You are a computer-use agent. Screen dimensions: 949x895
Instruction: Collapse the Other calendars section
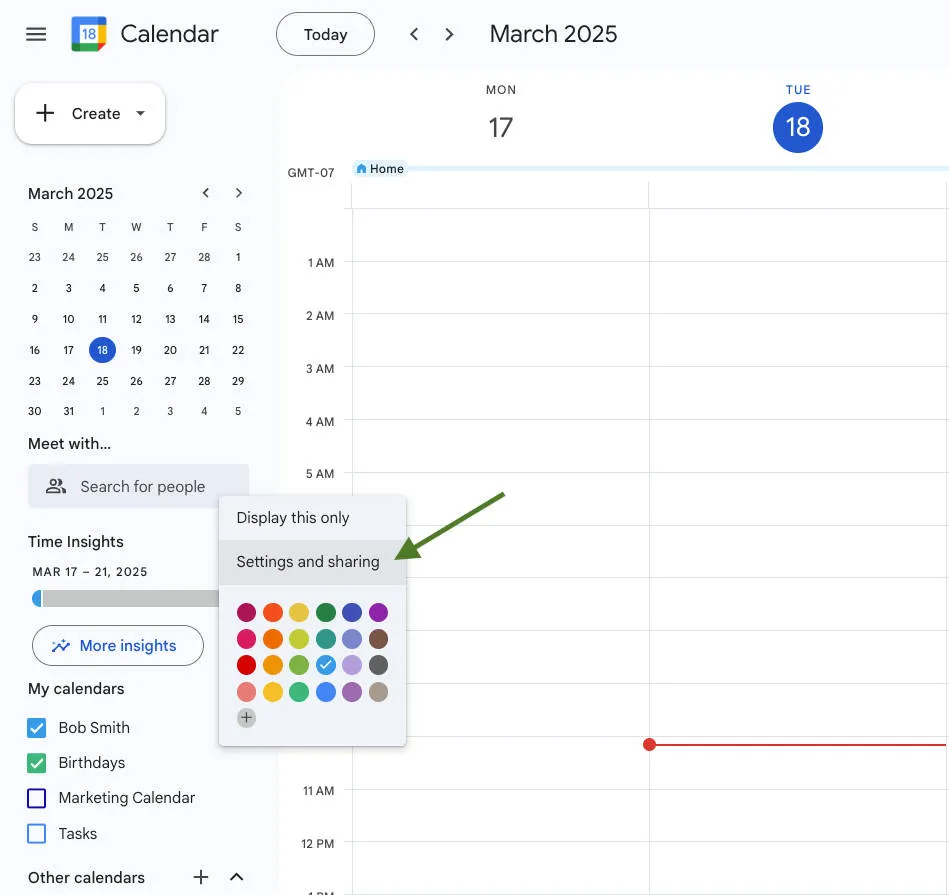click(236, 877)
